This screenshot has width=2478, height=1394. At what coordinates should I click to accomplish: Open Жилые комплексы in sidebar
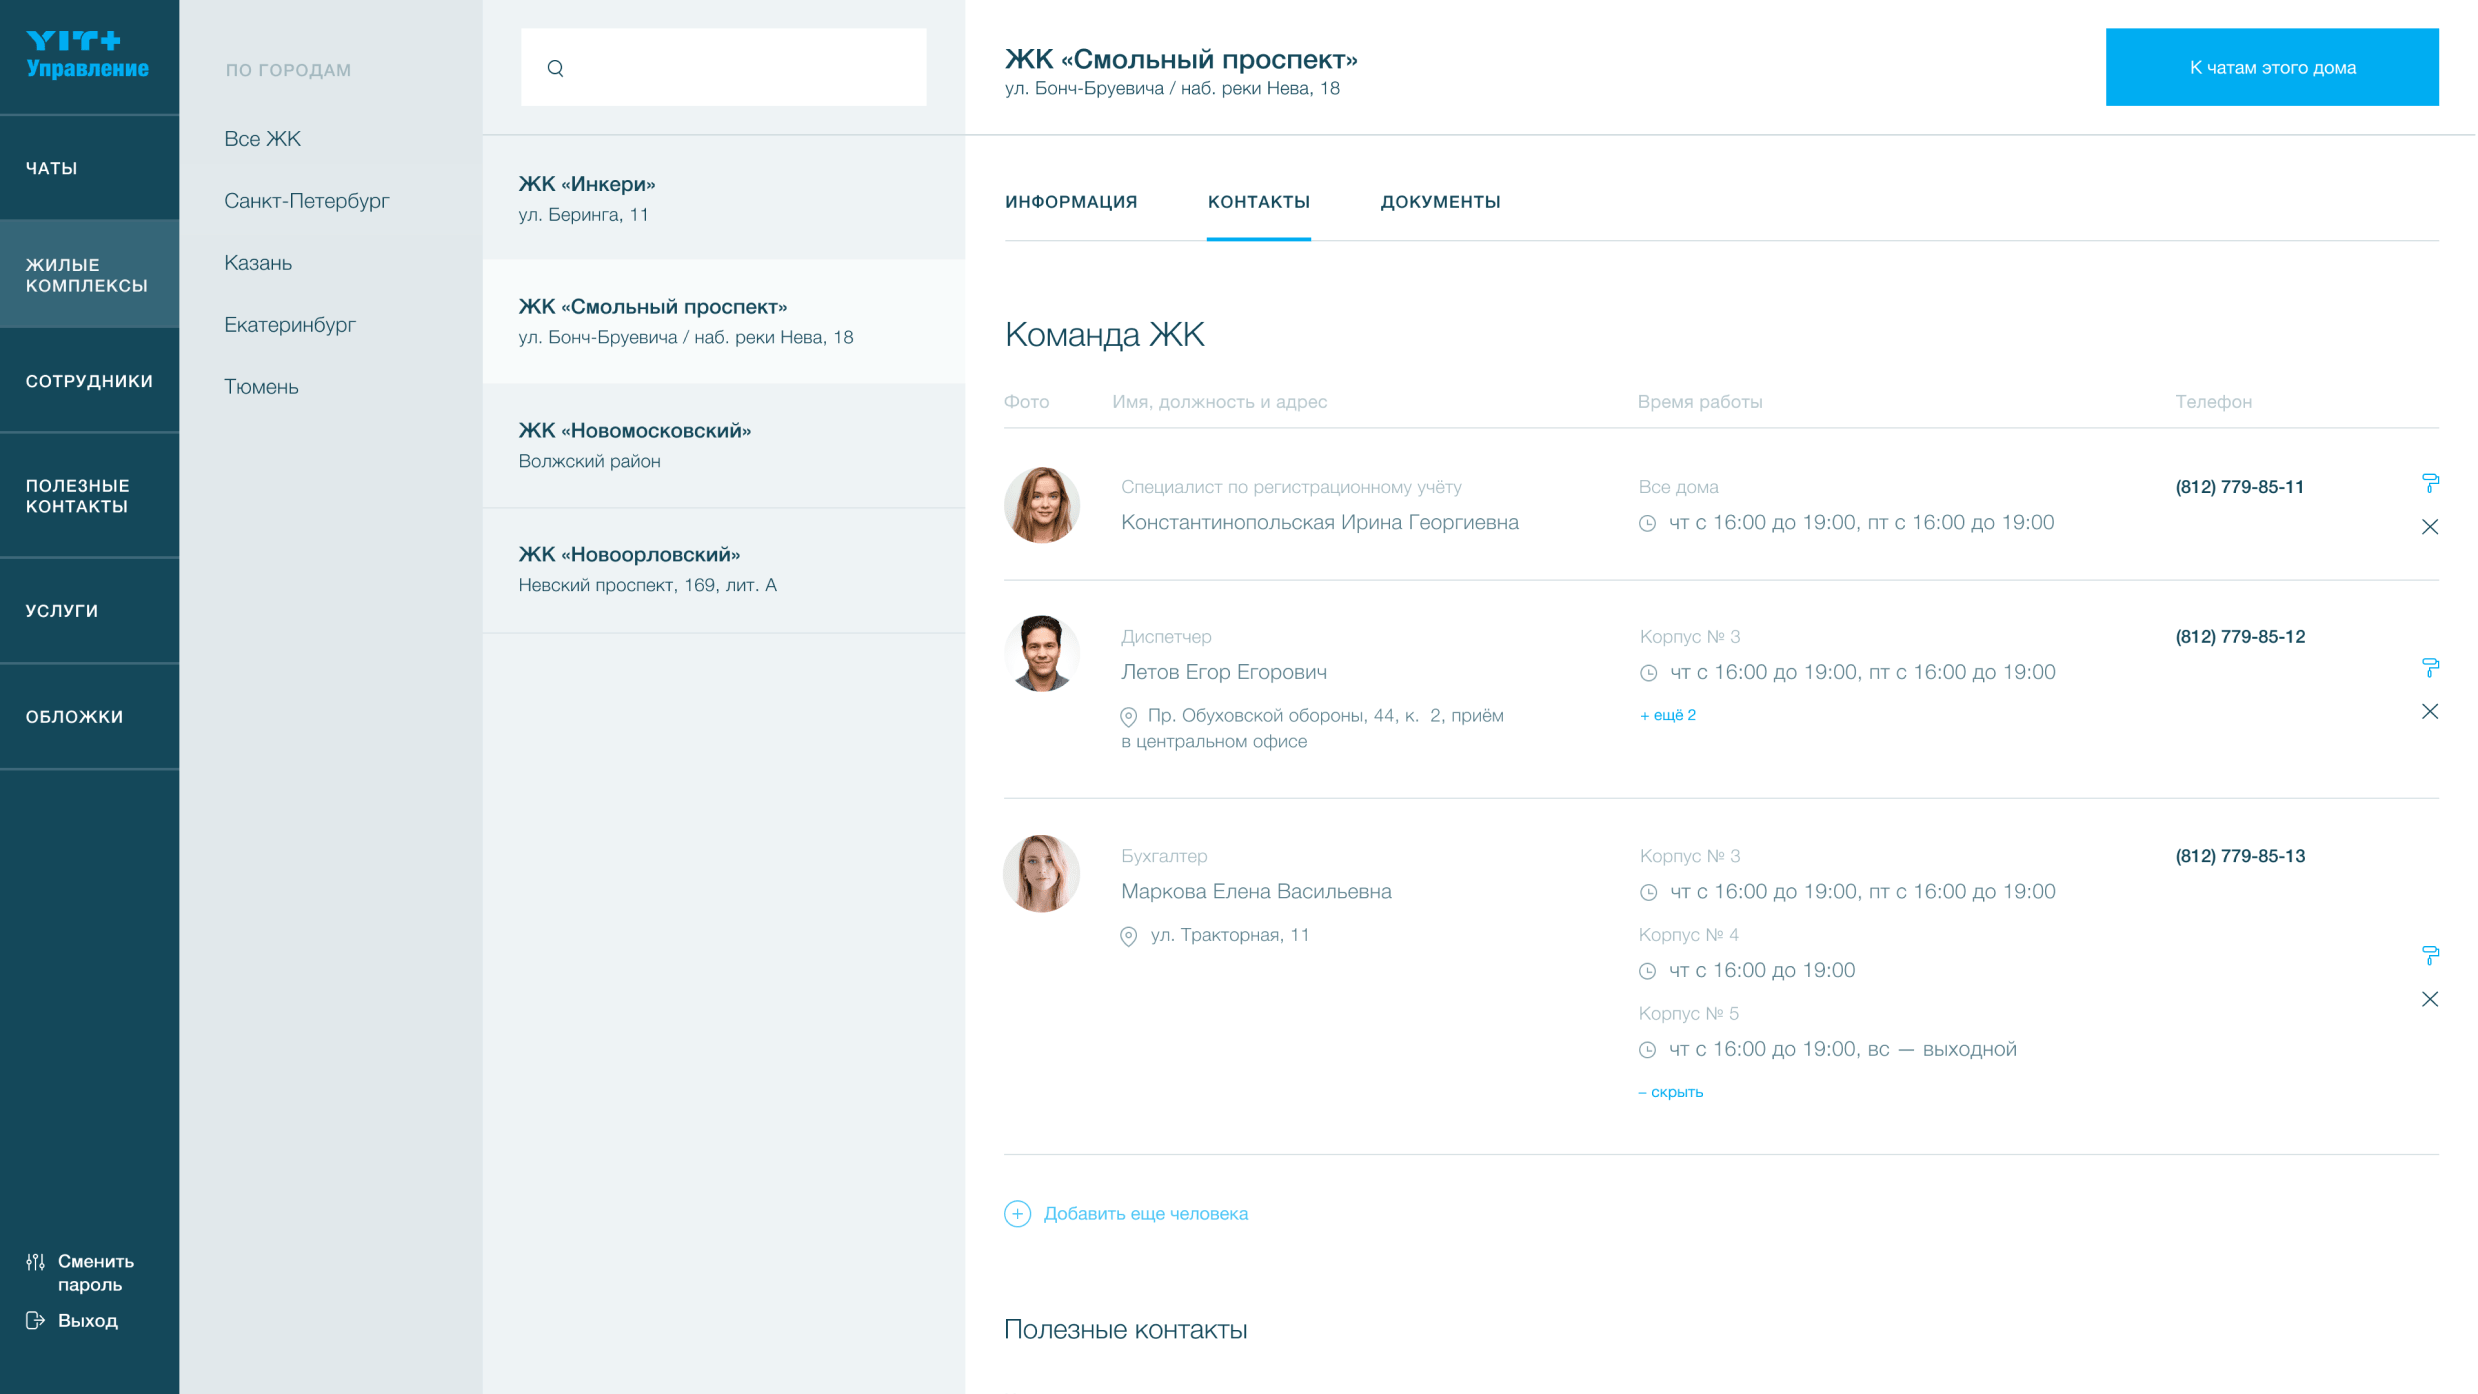coord(90,275)
